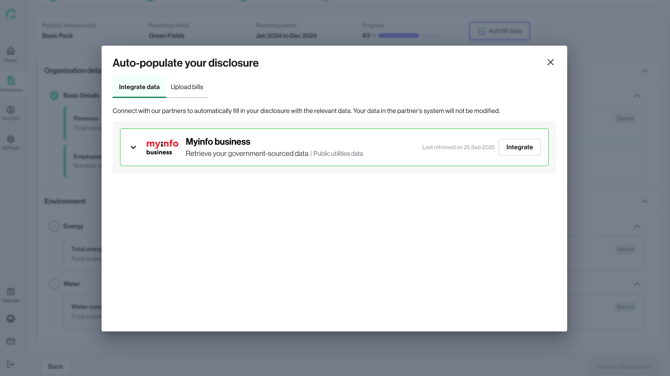Click the logout icon in the sidebar

click(x=11, y=364)
